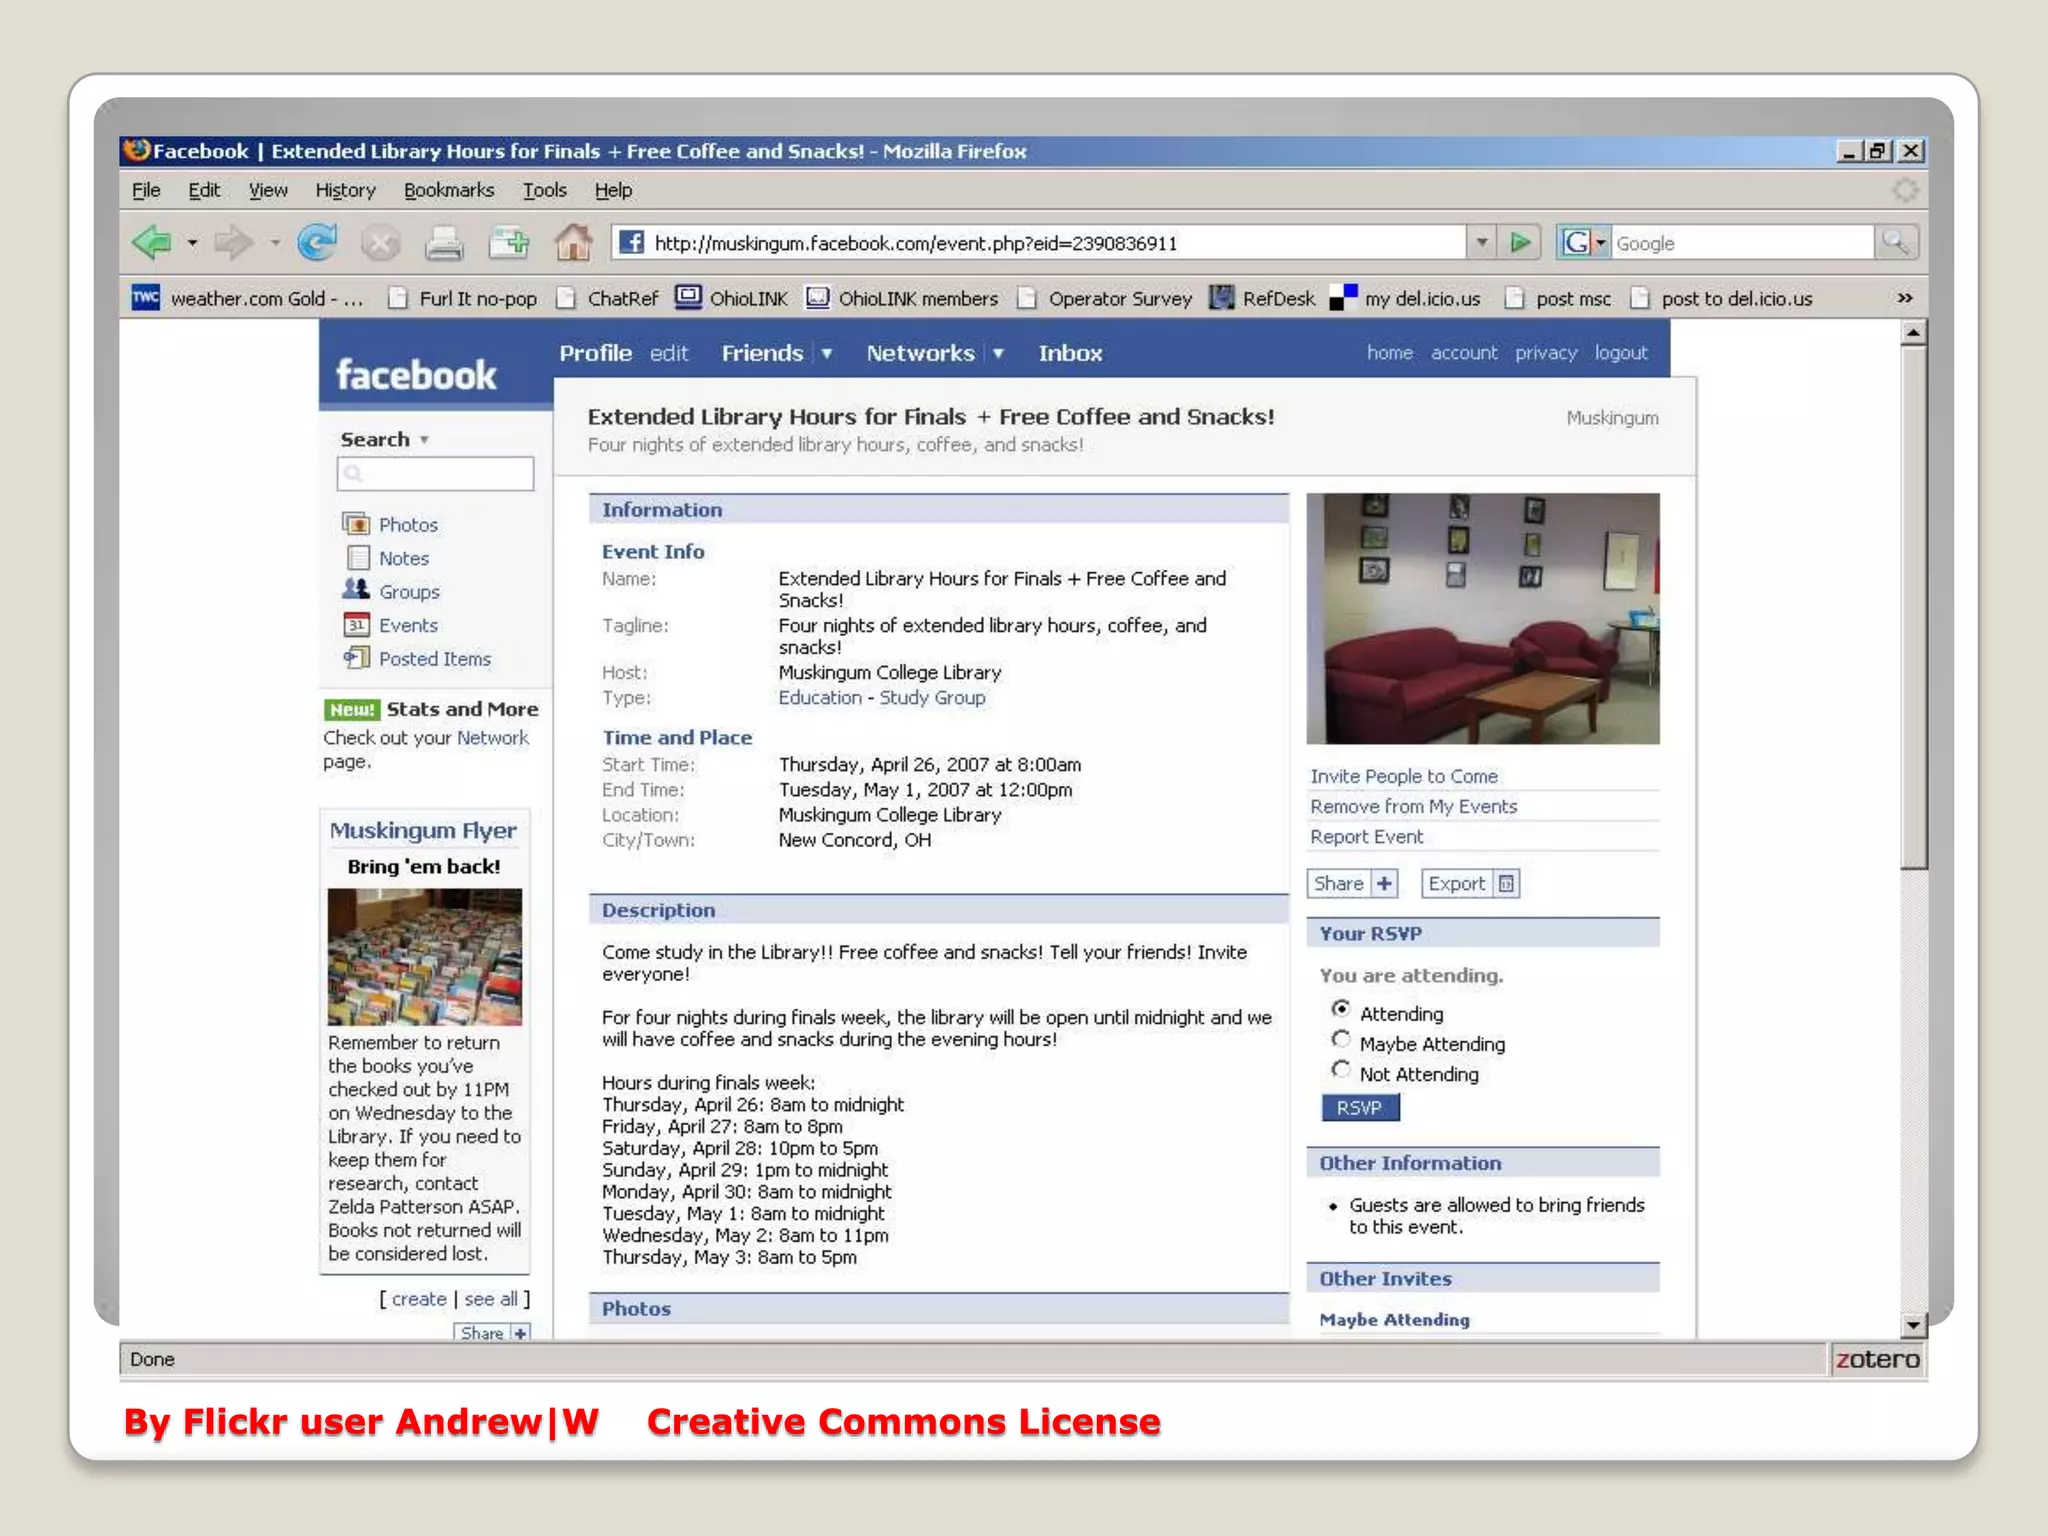Select the Not Attending radio button
Image resolution: width=2048 pixels, height=1536 pixels.
pos(1341,1069)
